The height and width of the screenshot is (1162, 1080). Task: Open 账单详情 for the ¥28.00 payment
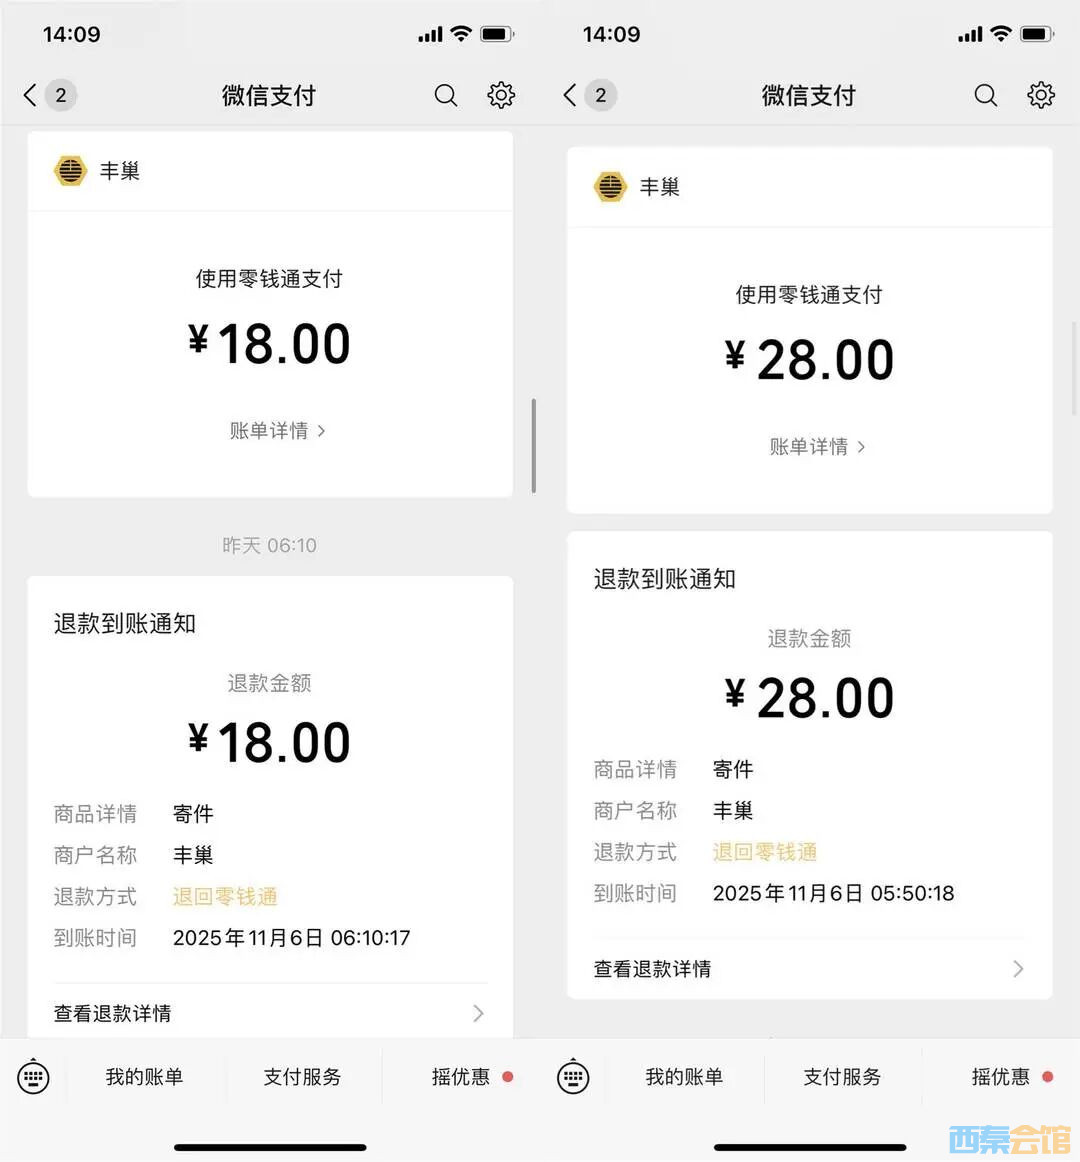[817, 447]
